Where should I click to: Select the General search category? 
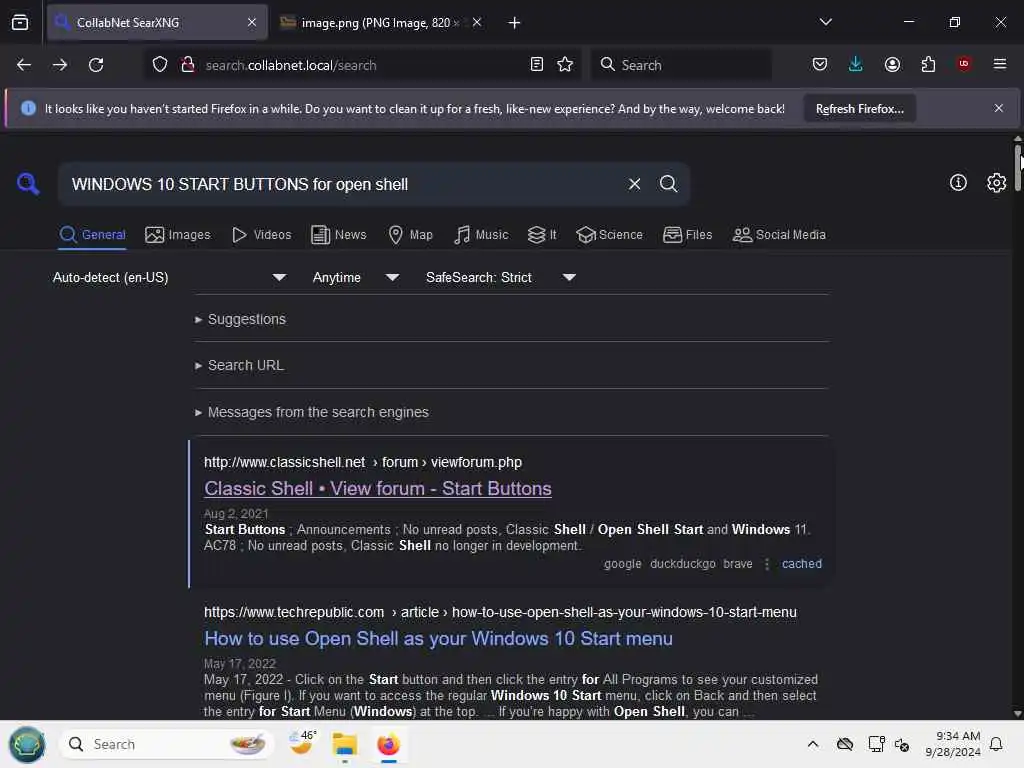point(92,234)
